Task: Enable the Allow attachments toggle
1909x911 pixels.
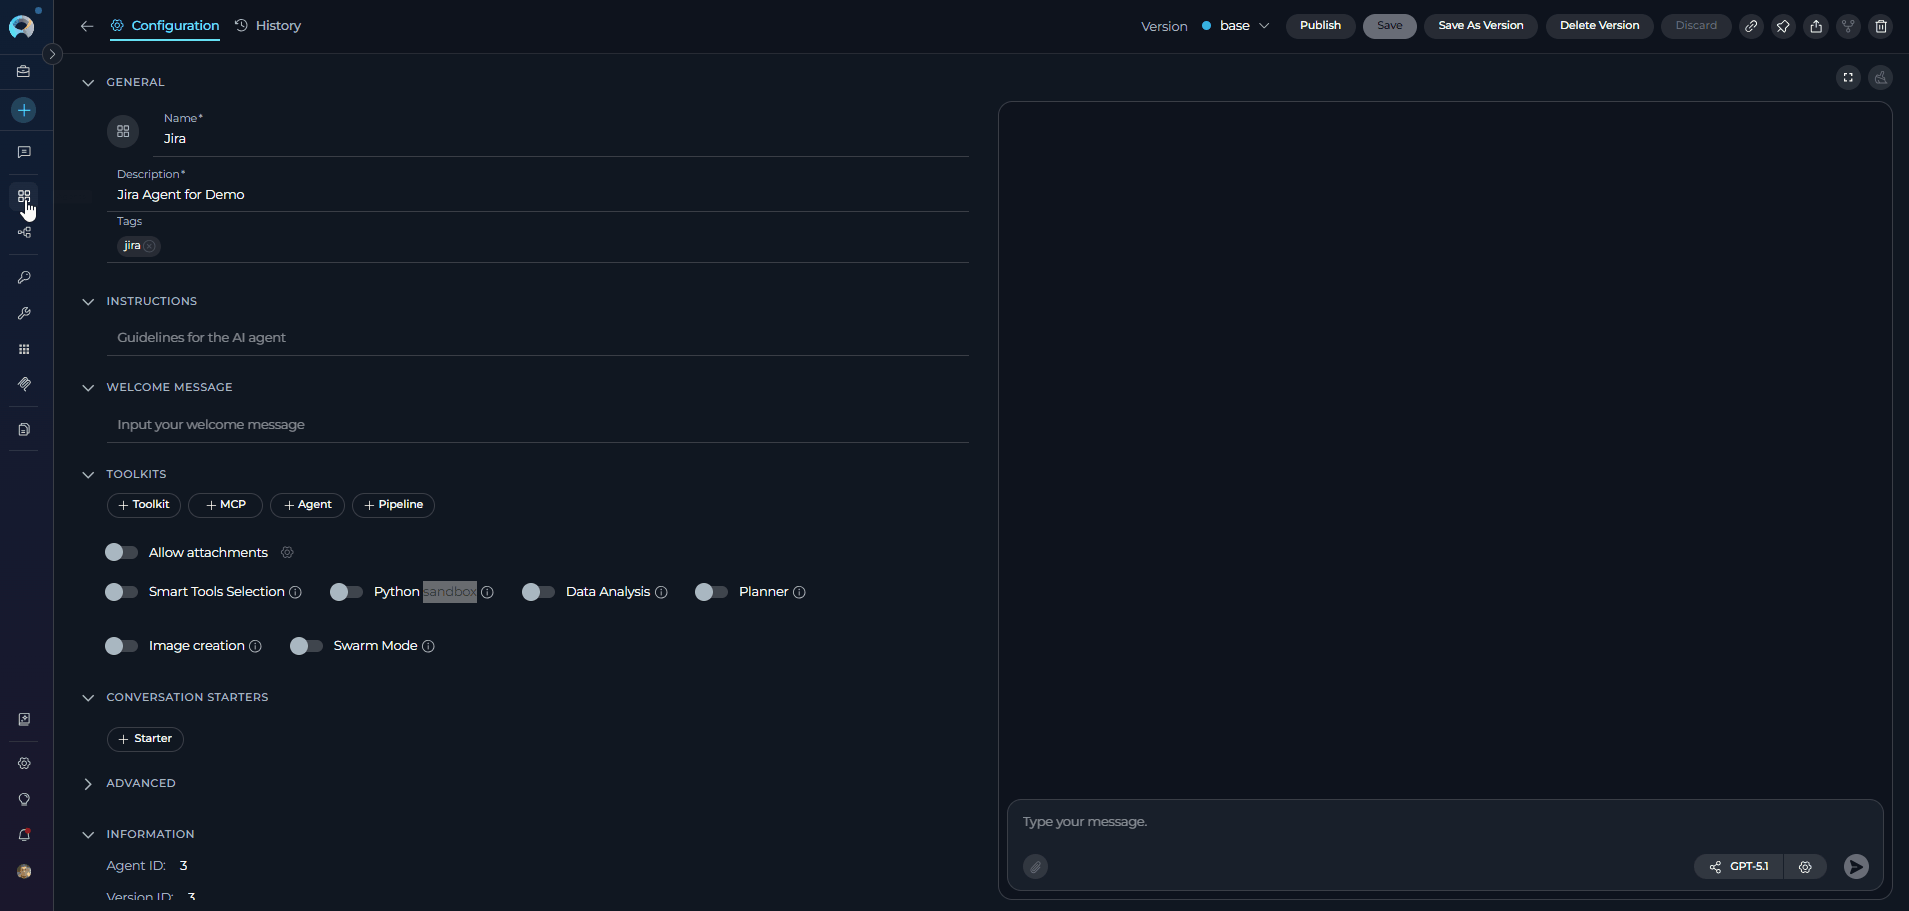Action: tap(121, 552)
